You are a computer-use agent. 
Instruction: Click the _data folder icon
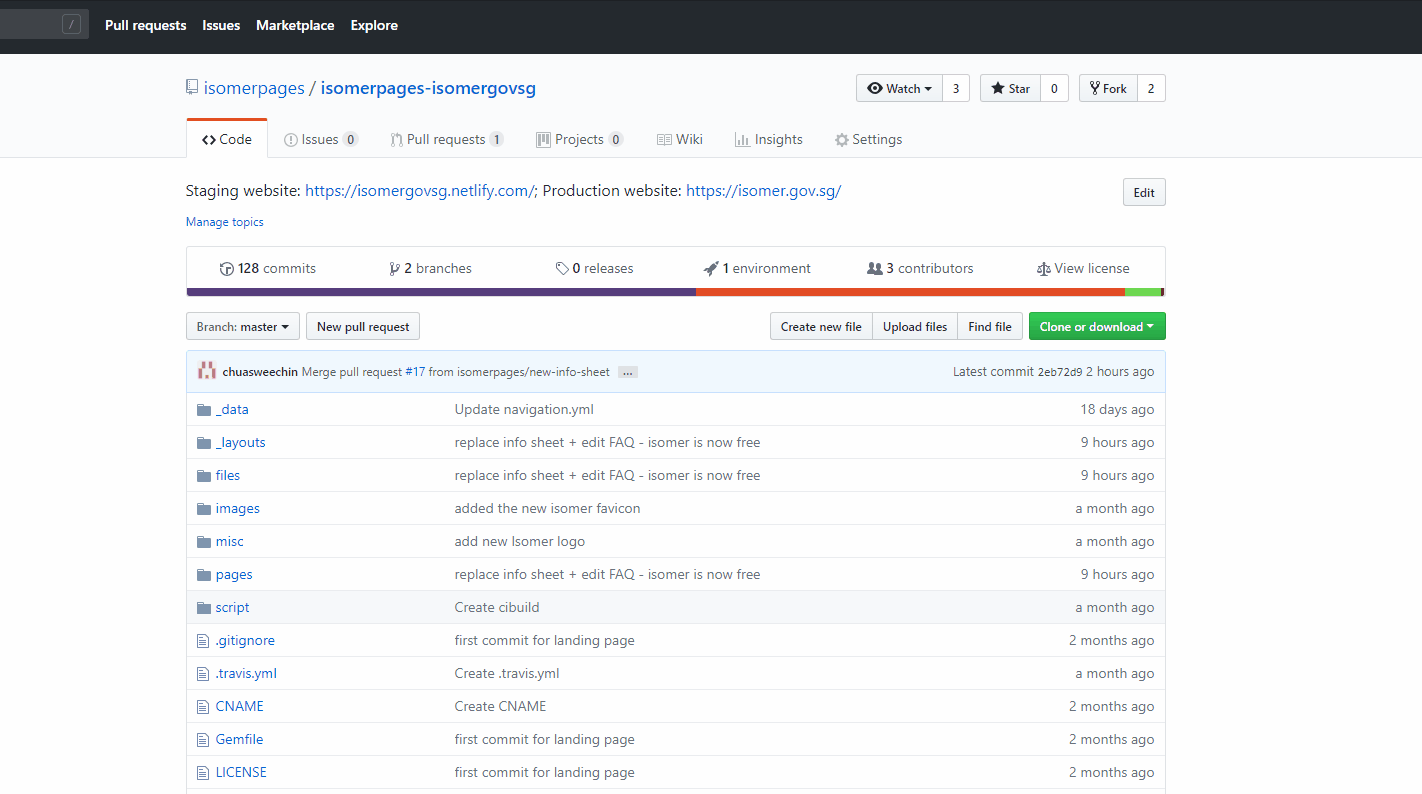pos(204,410)
